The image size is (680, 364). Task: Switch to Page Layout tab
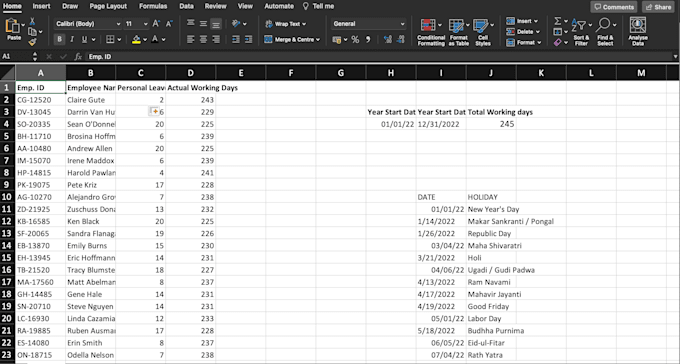pyautogui.click(x=108, y=6)
